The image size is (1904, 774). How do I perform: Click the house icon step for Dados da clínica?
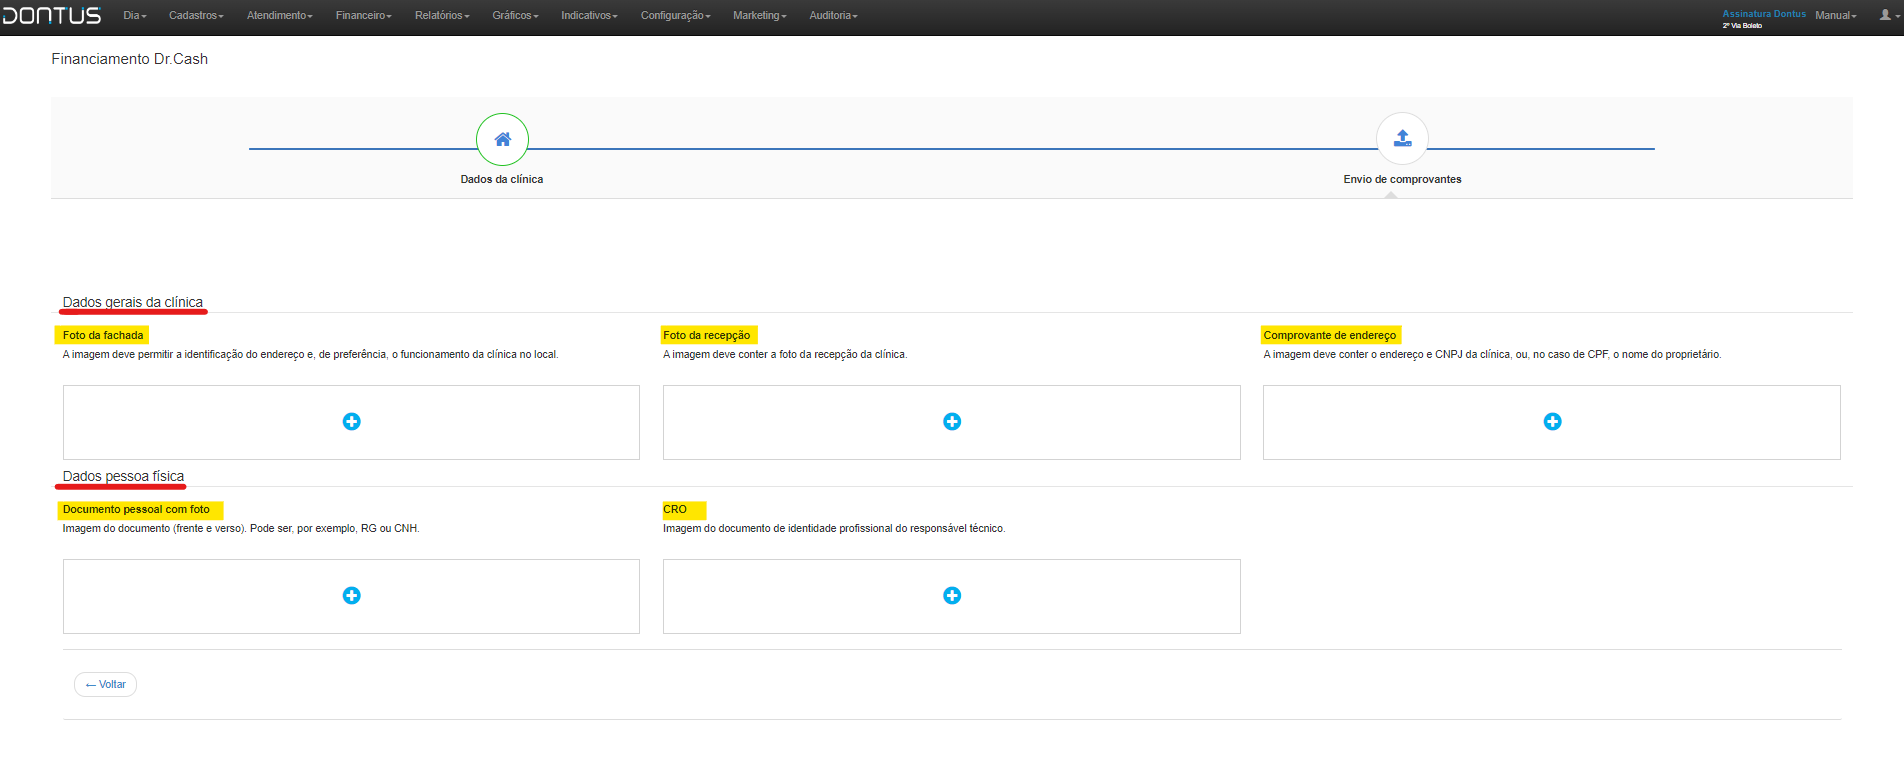(x=502, y=139)
